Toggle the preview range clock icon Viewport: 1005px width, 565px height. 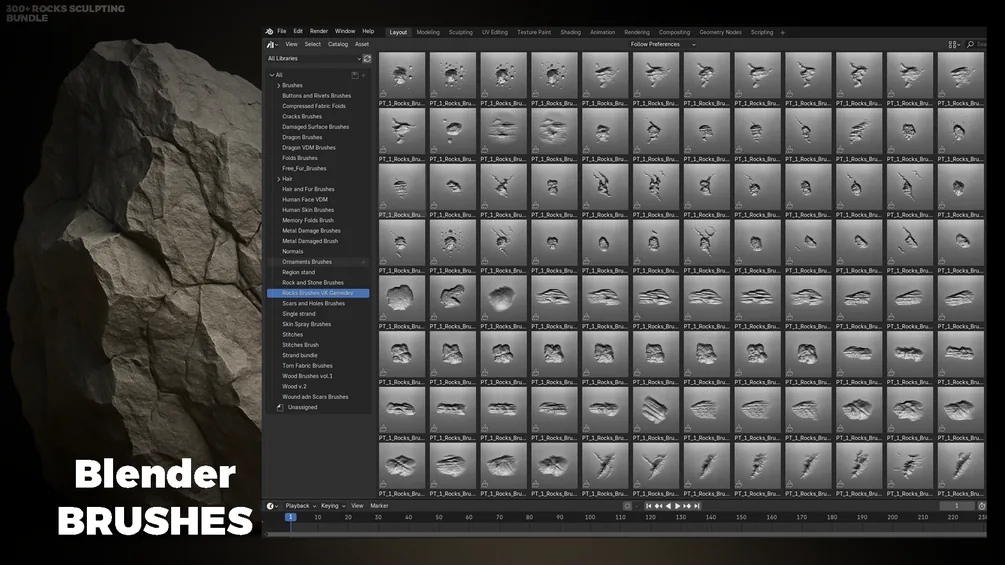click(981, 506)
